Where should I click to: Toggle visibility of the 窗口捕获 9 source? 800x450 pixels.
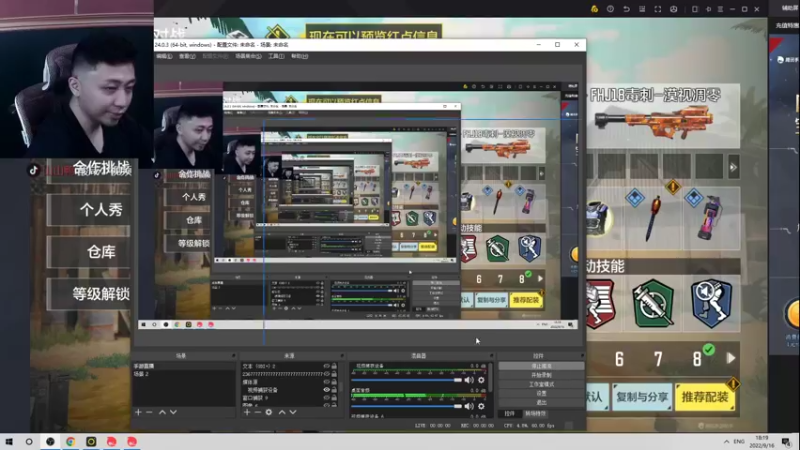(327, 397)
